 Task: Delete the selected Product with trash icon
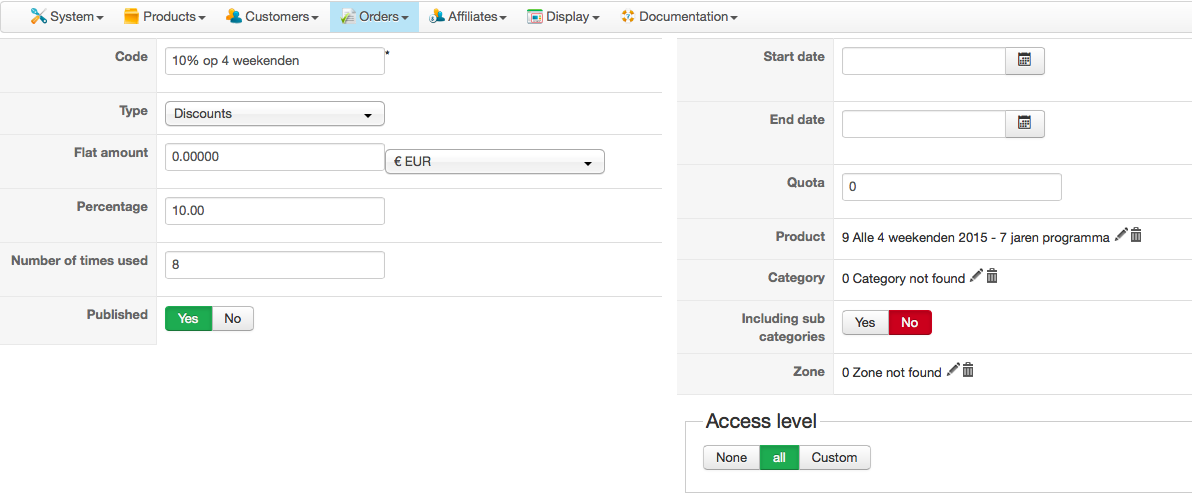tap(1136, 235)
